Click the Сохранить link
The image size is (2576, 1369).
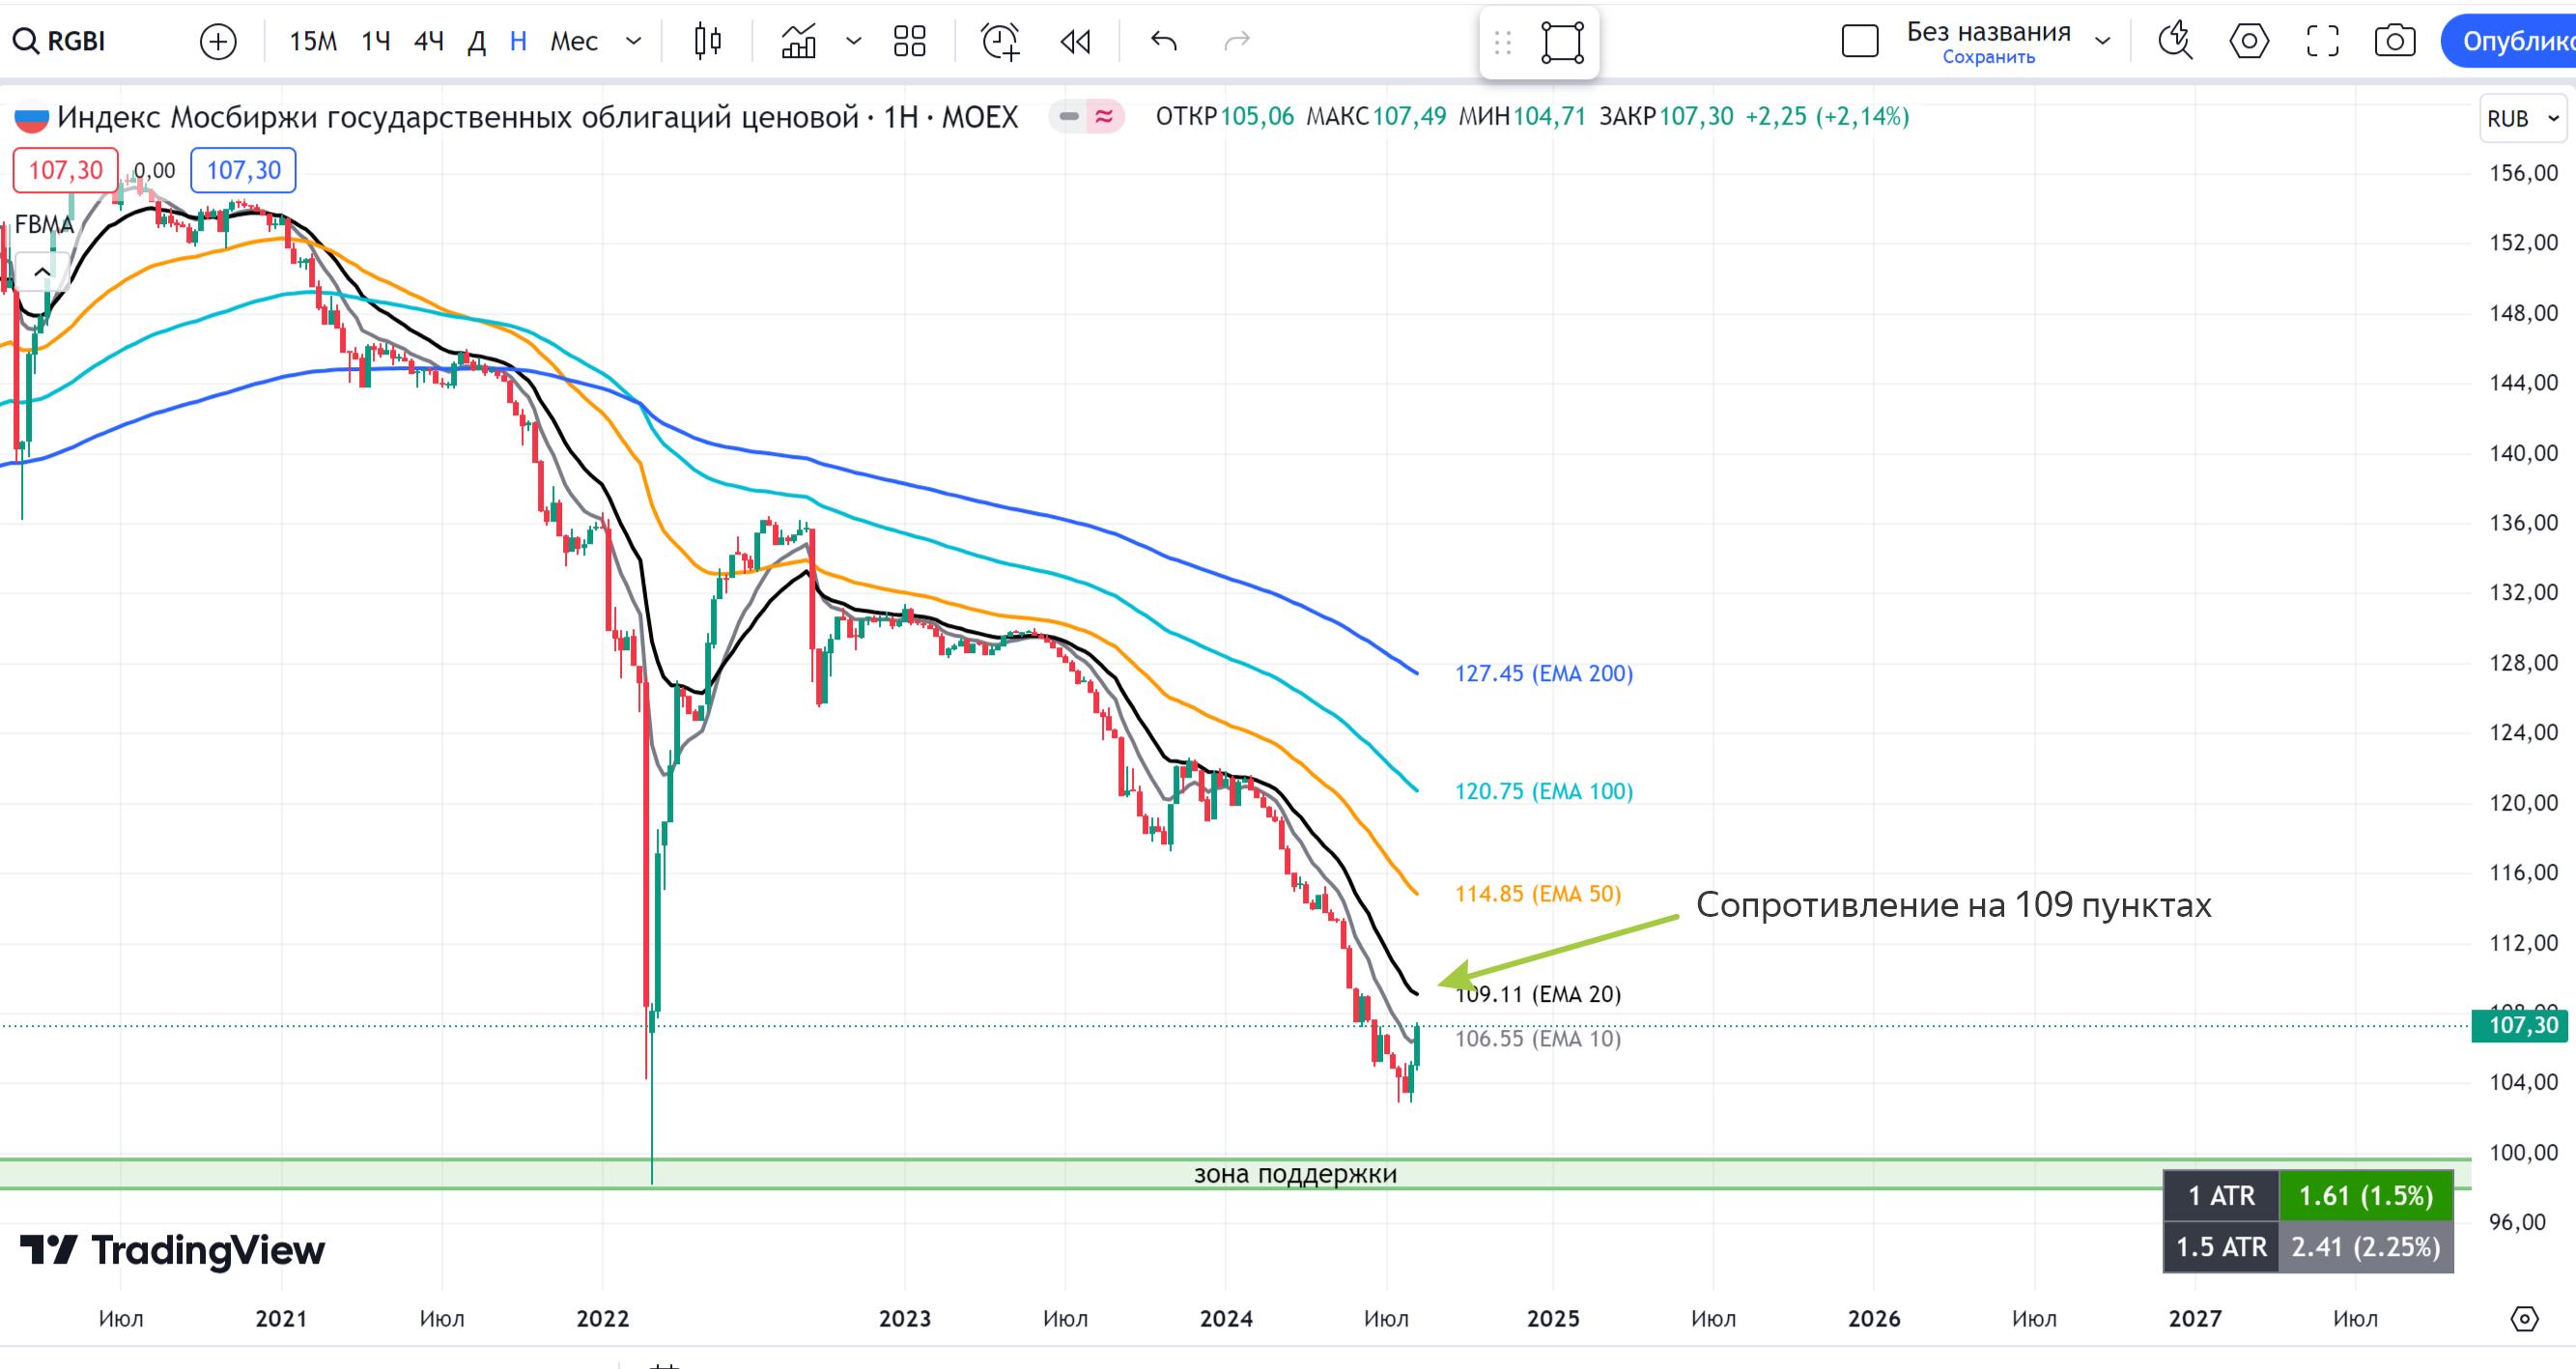coord(1988,57)
